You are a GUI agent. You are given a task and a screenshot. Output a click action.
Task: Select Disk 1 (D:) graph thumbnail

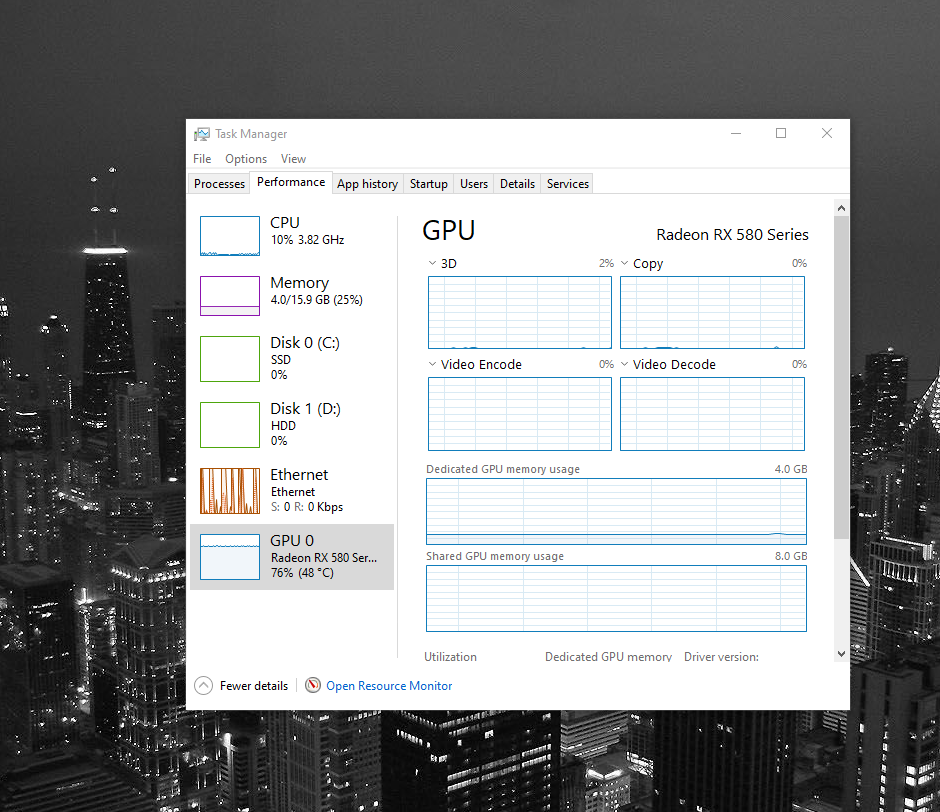tap(230, 425)
